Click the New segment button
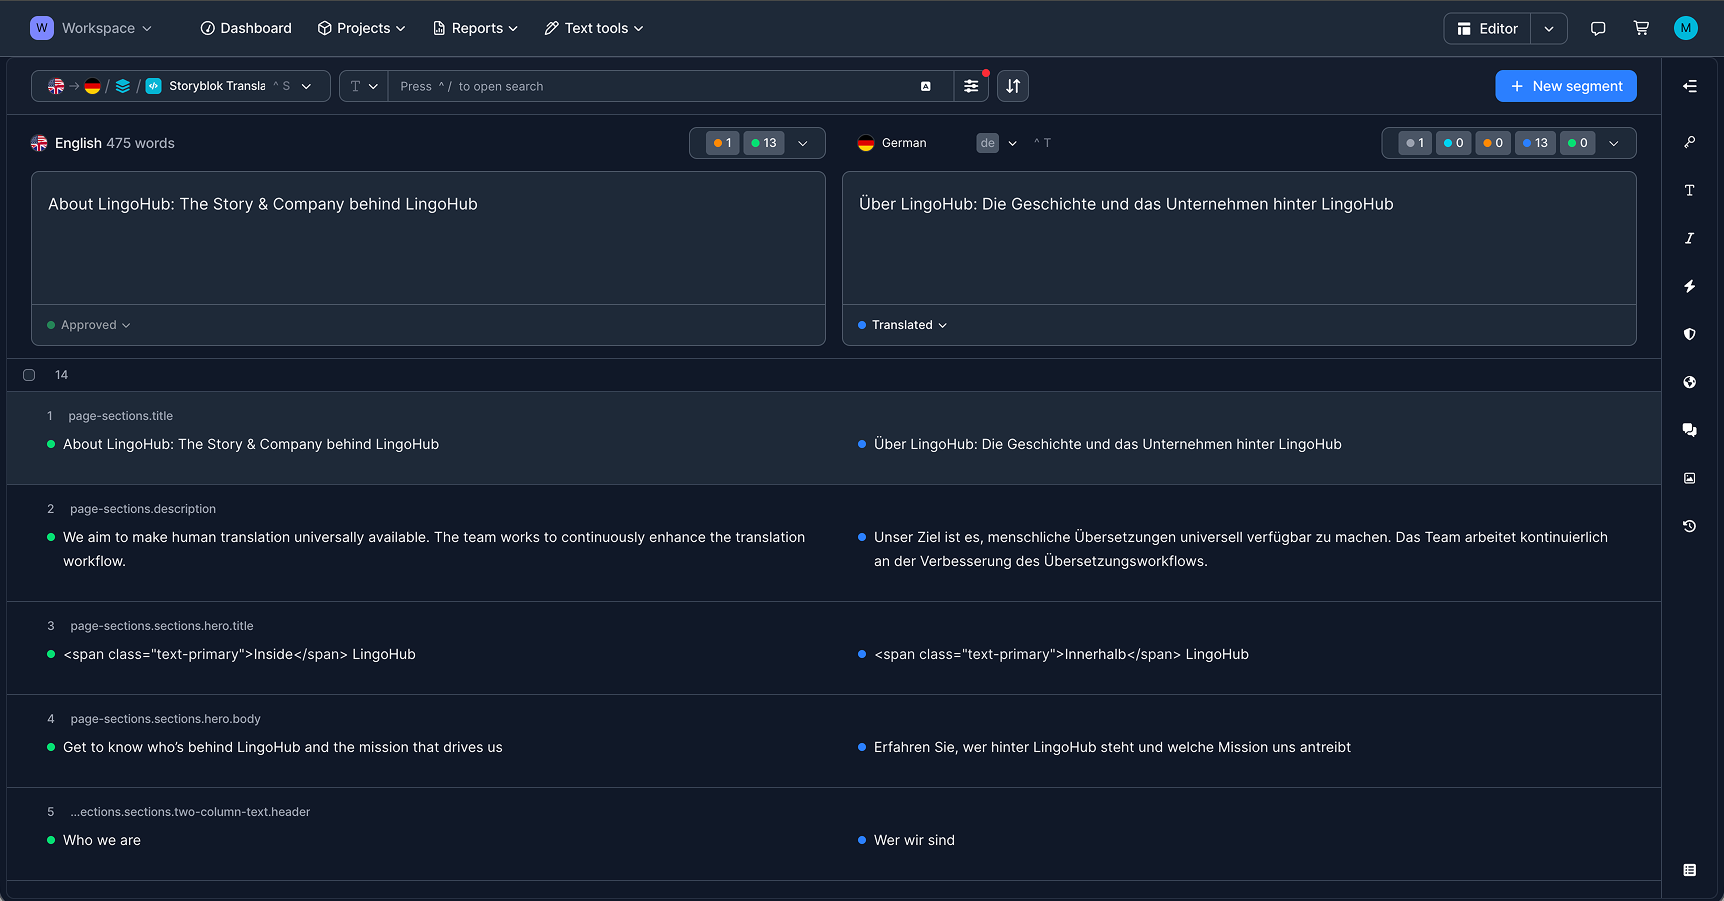 point(1565,86)
